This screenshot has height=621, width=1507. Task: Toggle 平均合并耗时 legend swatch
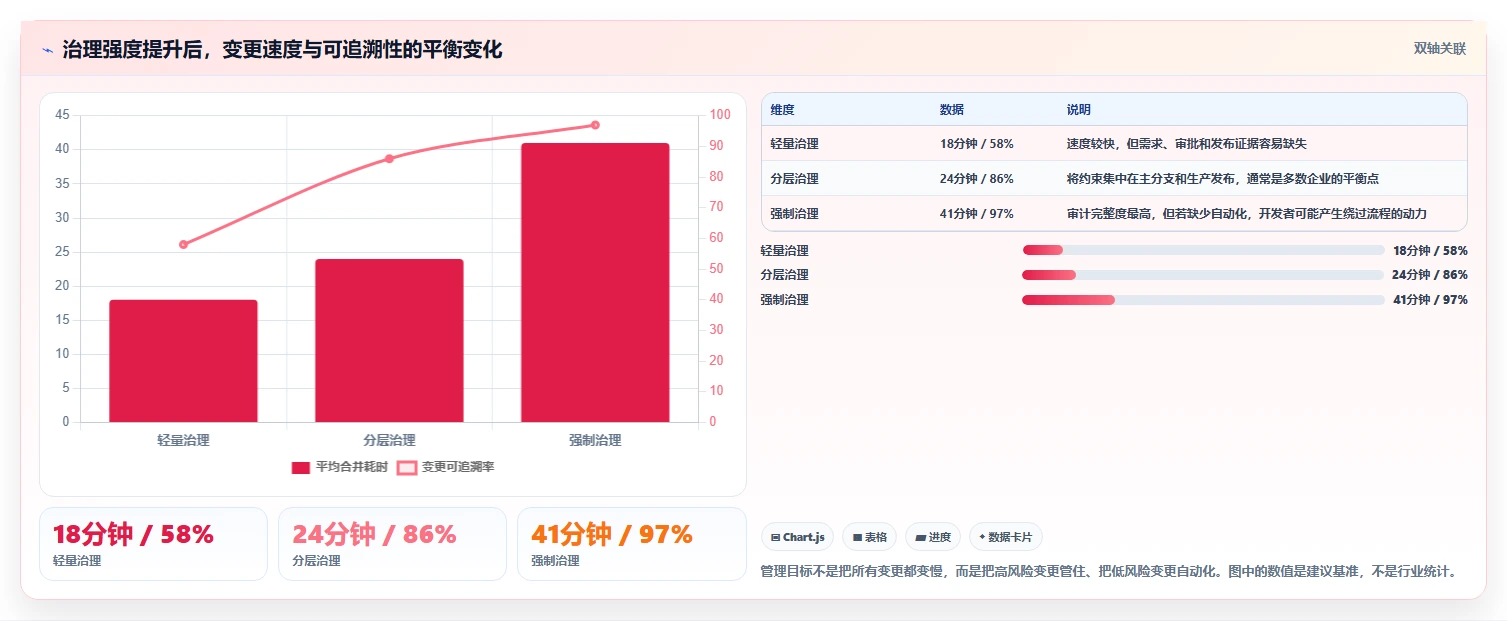click(301, 467)
